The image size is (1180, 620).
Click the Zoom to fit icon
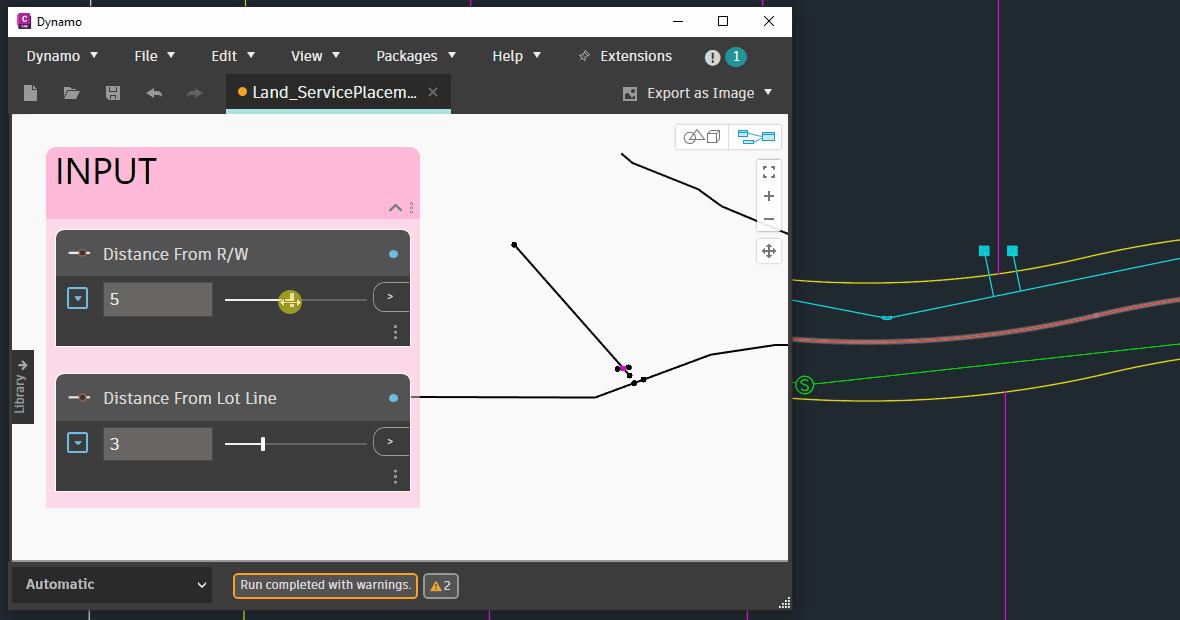pos(769,172)
